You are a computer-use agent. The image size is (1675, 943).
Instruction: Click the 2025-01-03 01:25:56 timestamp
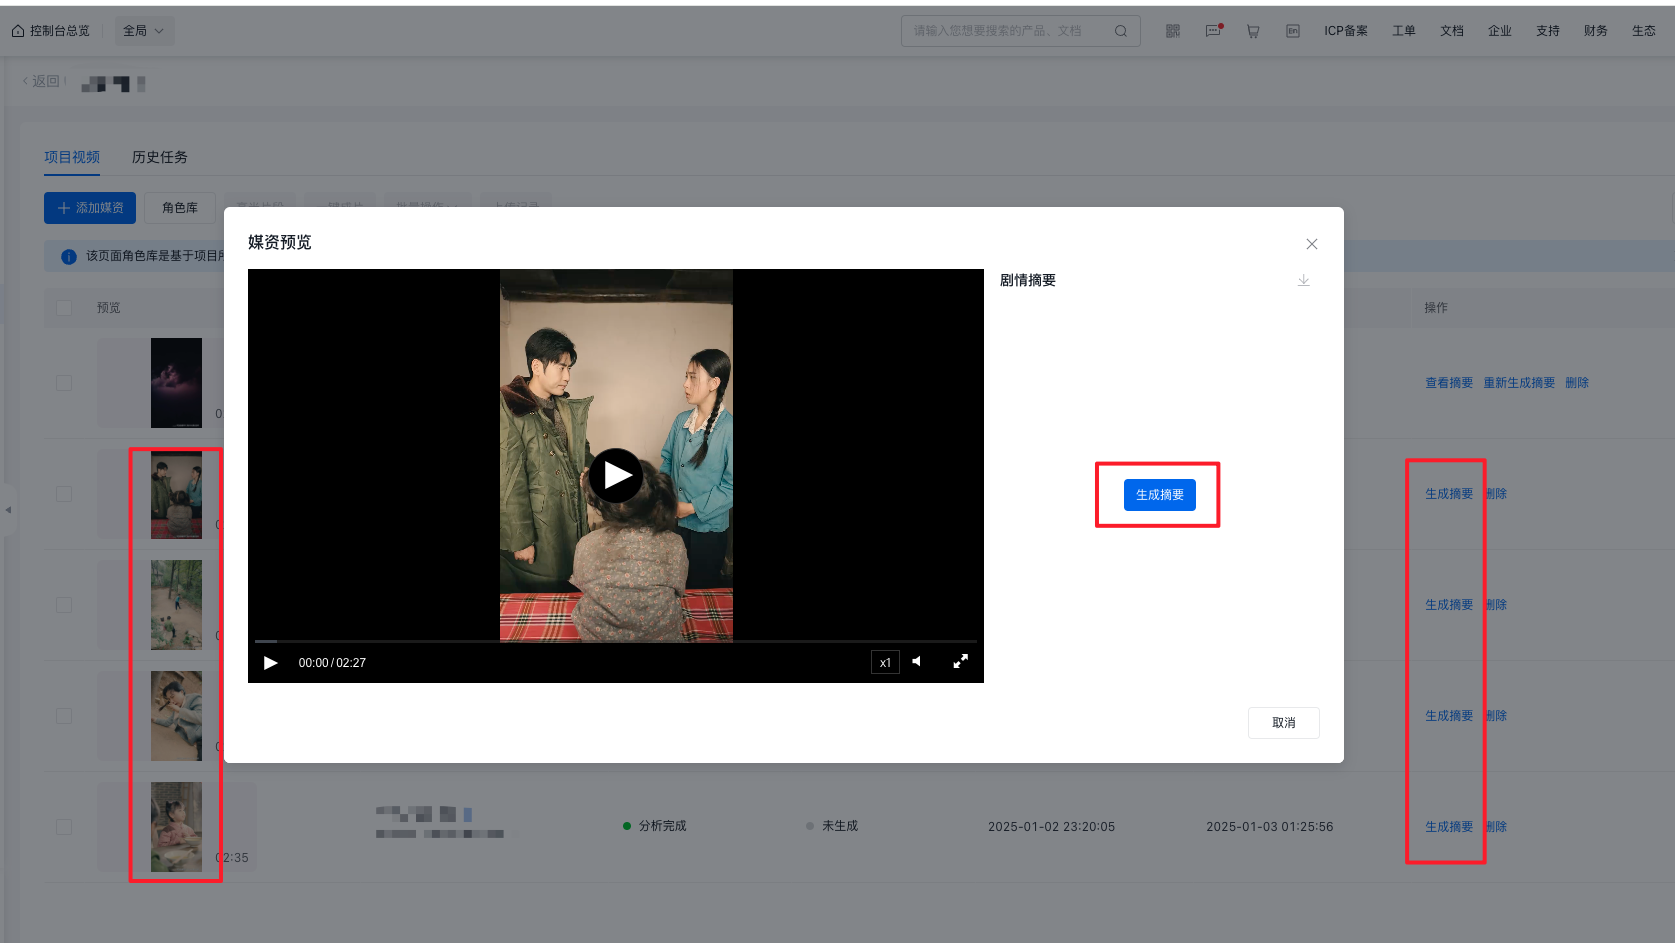(x=1269, y=827)
